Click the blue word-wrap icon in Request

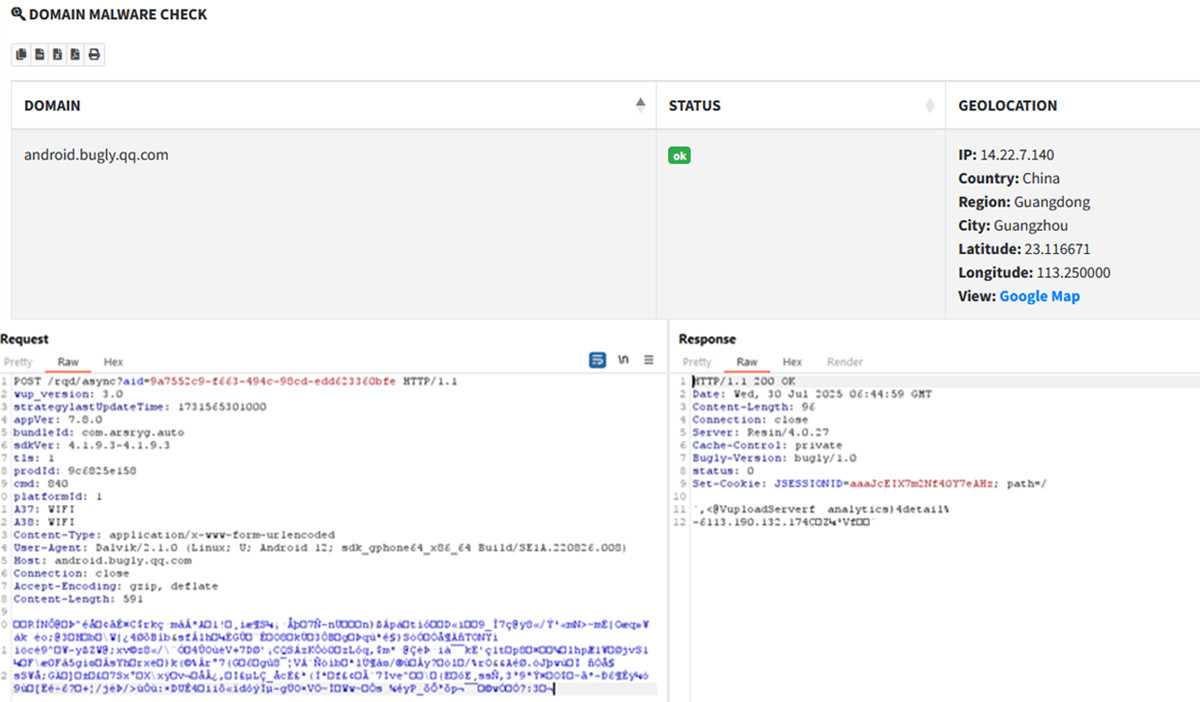point(597,360)
